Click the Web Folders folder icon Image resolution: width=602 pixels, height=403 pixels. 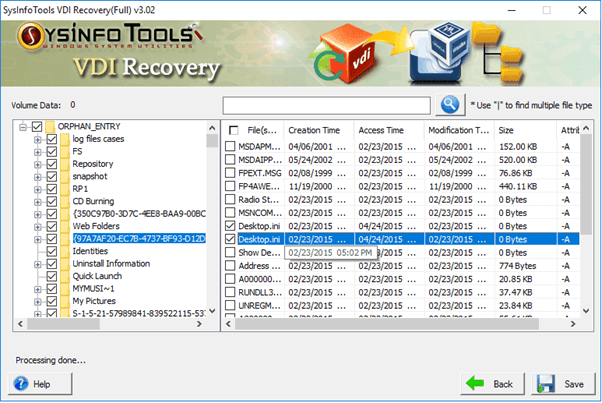pos(64,226)
